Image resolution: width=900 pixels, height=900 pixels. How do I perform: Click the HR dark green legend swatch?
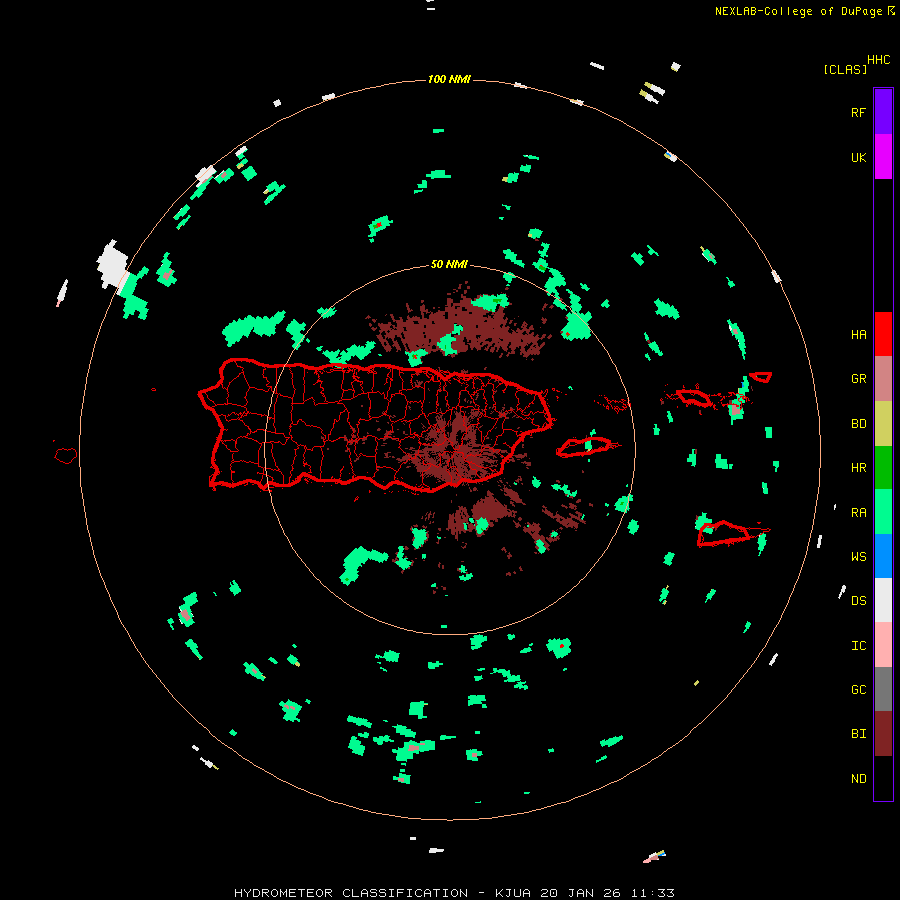(883, 468)
